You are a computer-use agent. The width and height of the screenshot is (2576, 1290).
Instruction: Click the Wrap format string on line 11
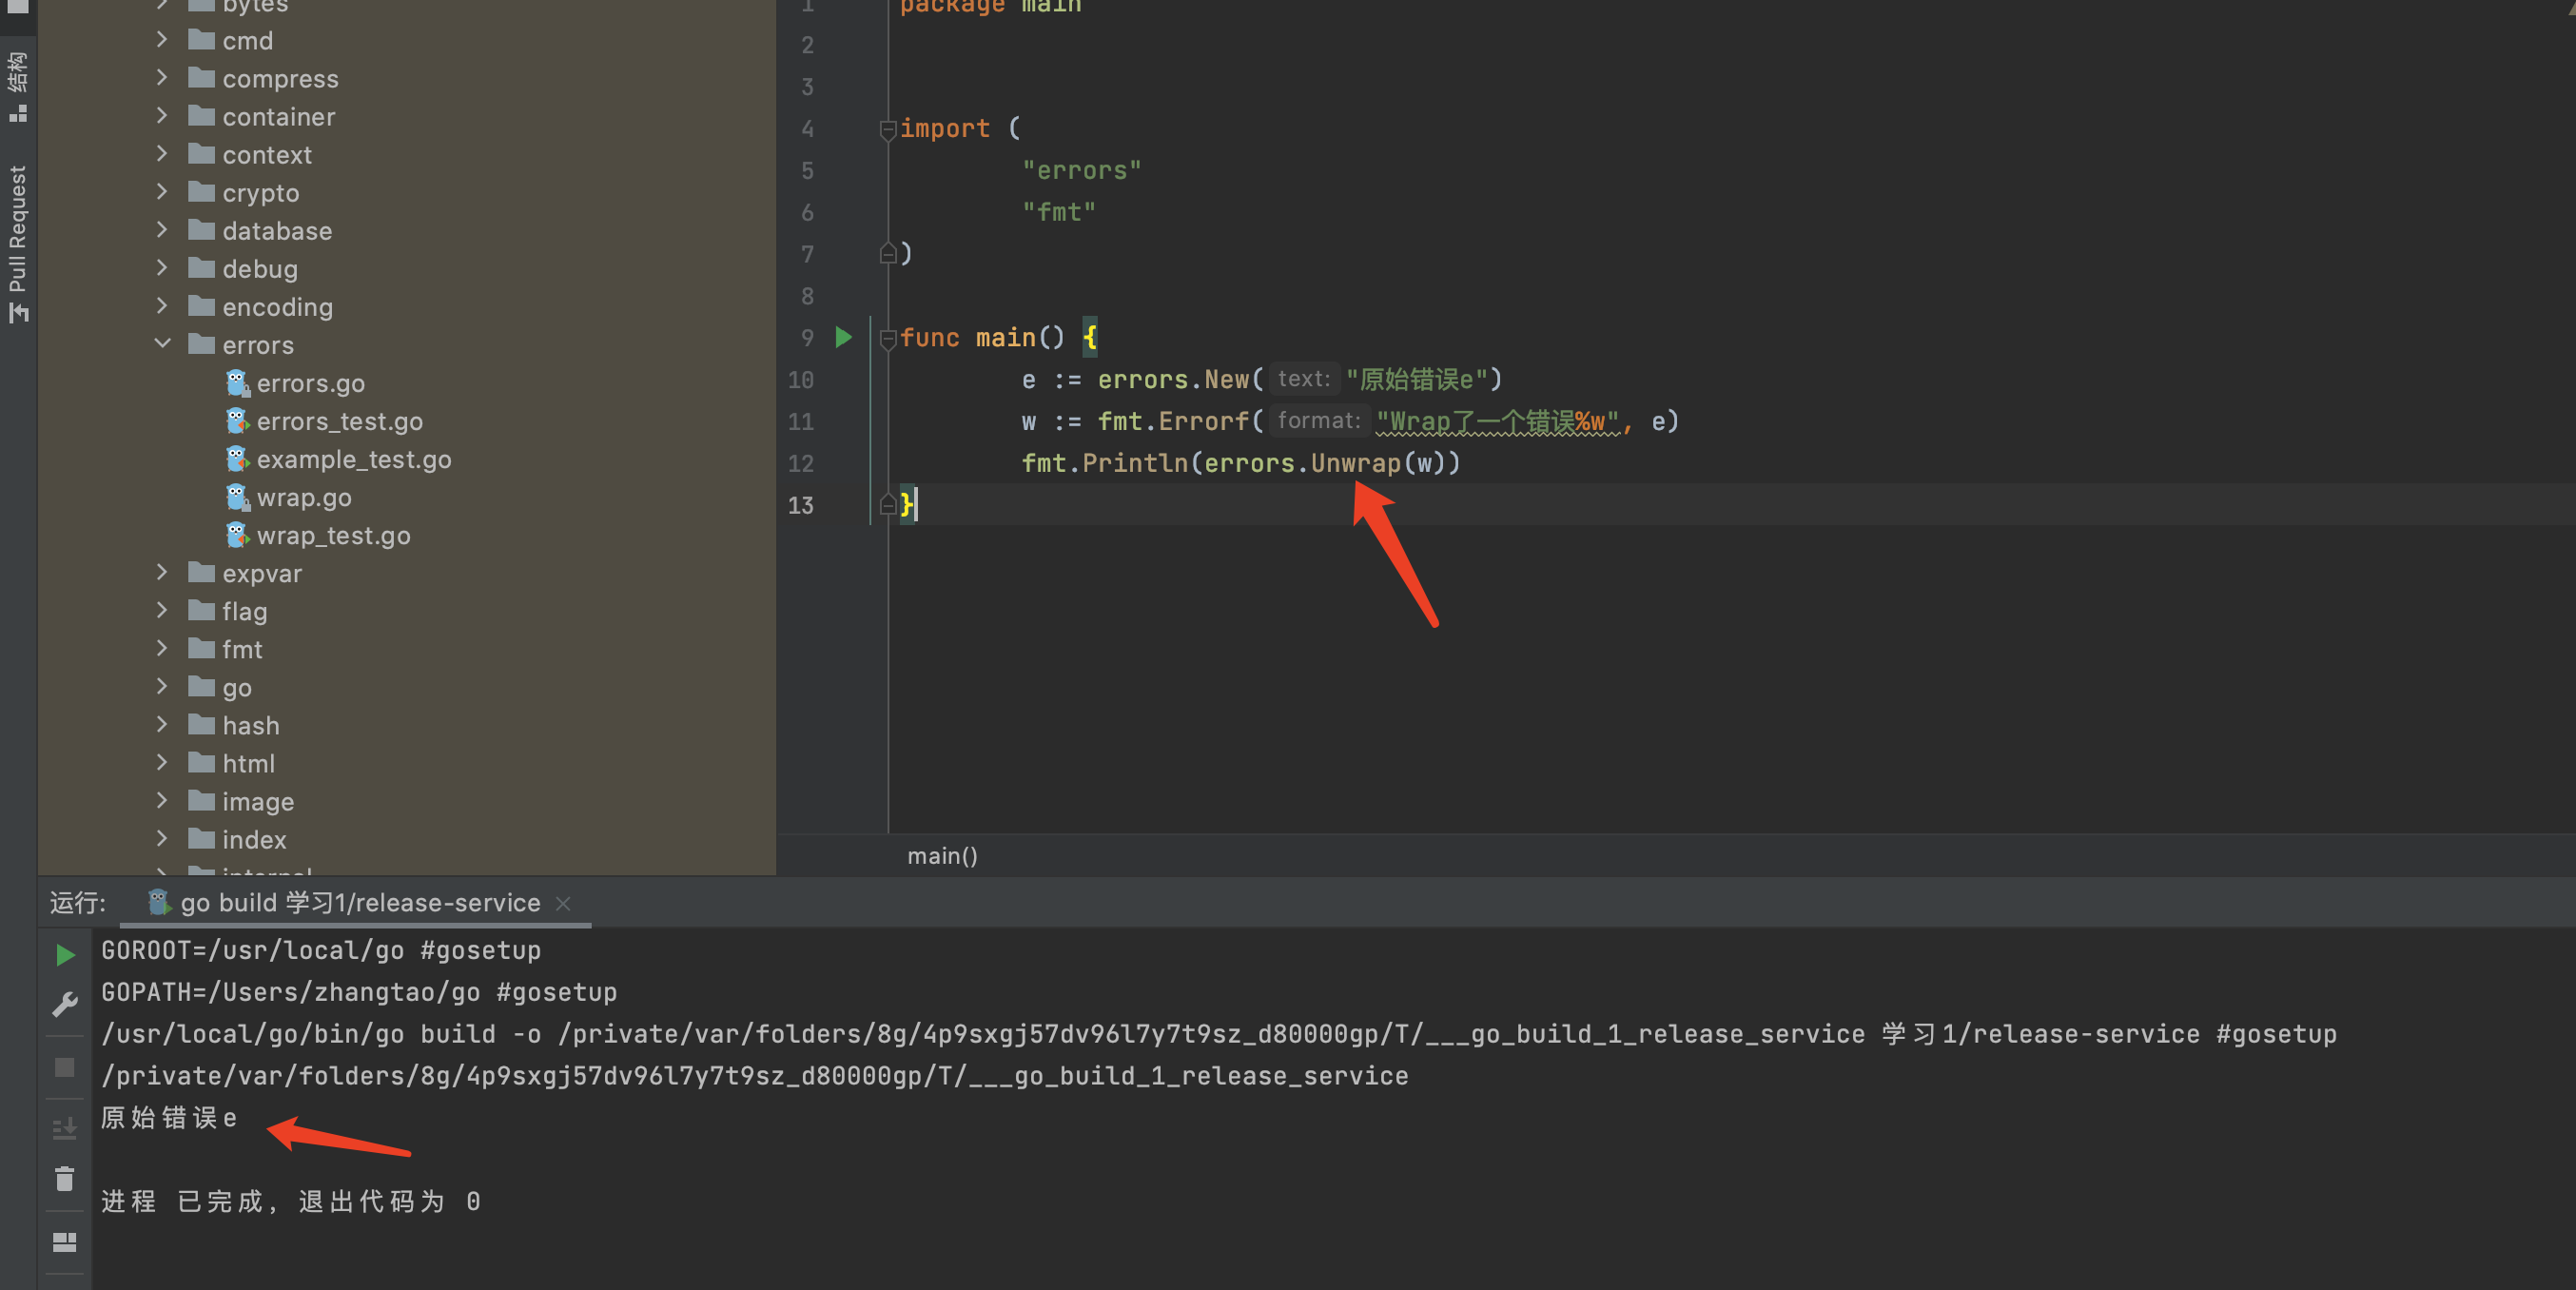click(x=1497, y=422)
